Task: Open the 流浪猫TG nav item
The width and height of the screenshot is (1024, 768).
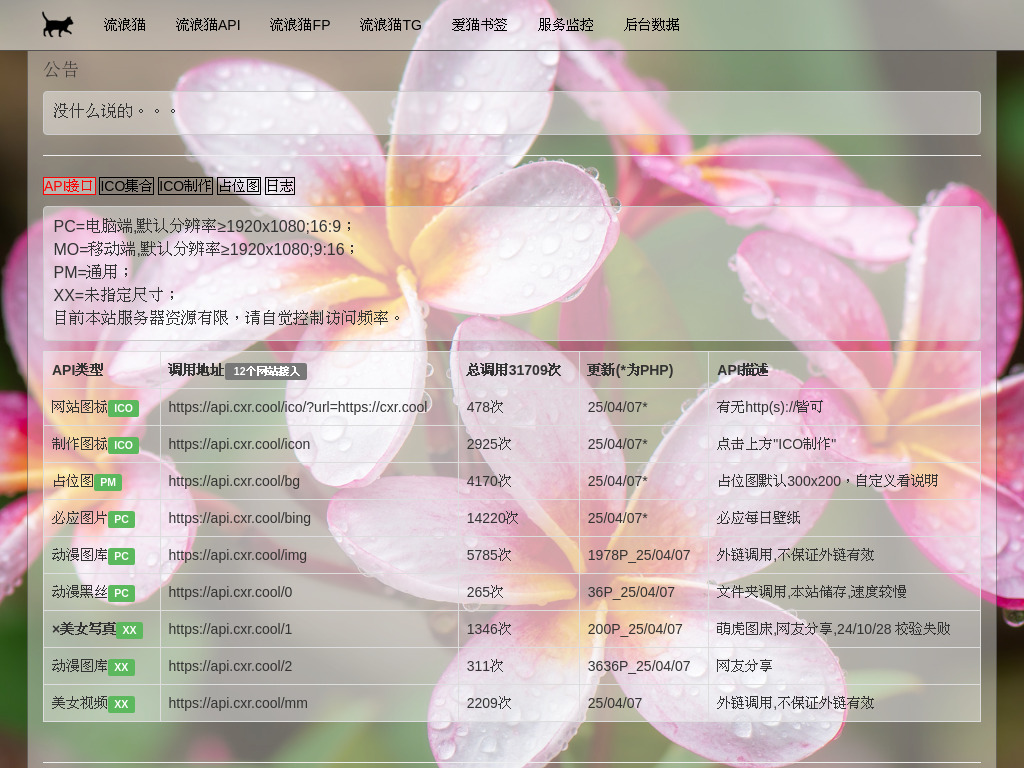Action: 391,25
